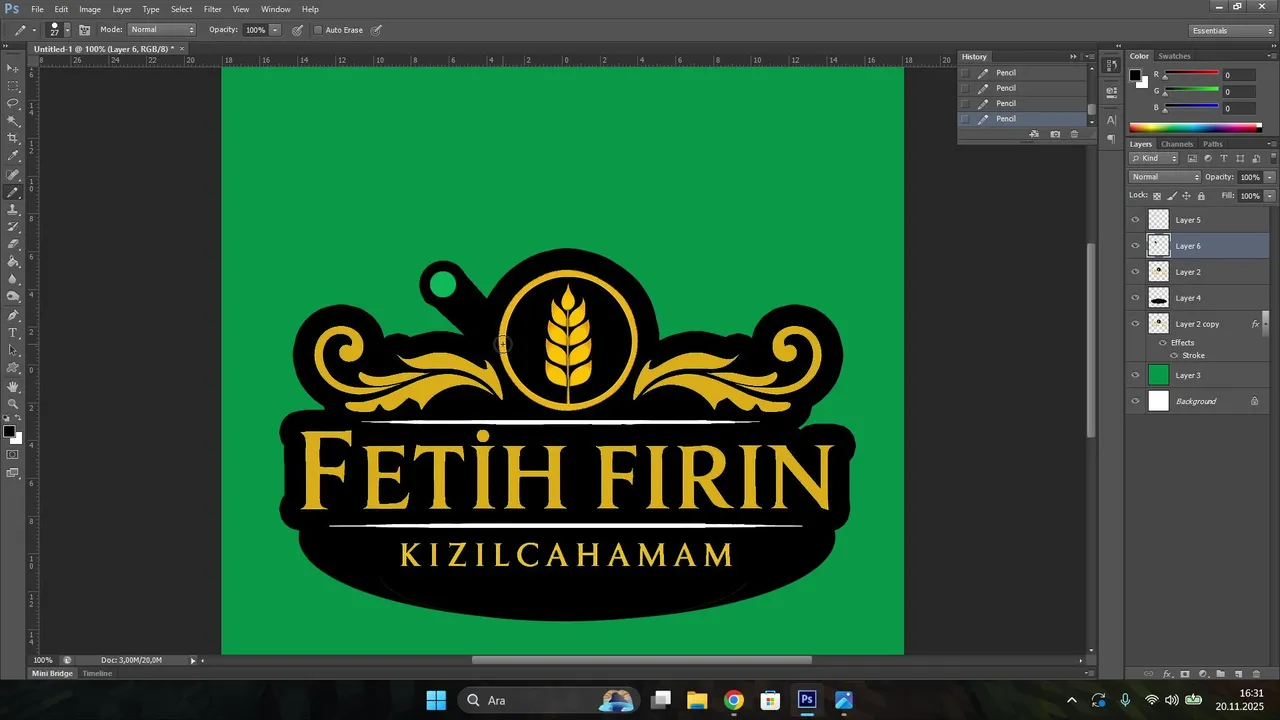This screenshot has width=1280, height=720.
Task: Open the Essentials workspace dropdown
Action: (1233, 31)
